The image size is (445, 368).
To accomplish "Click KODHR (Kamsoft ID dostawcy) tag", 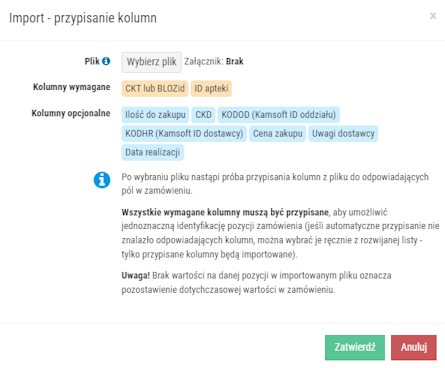I will tap(184, 134).
